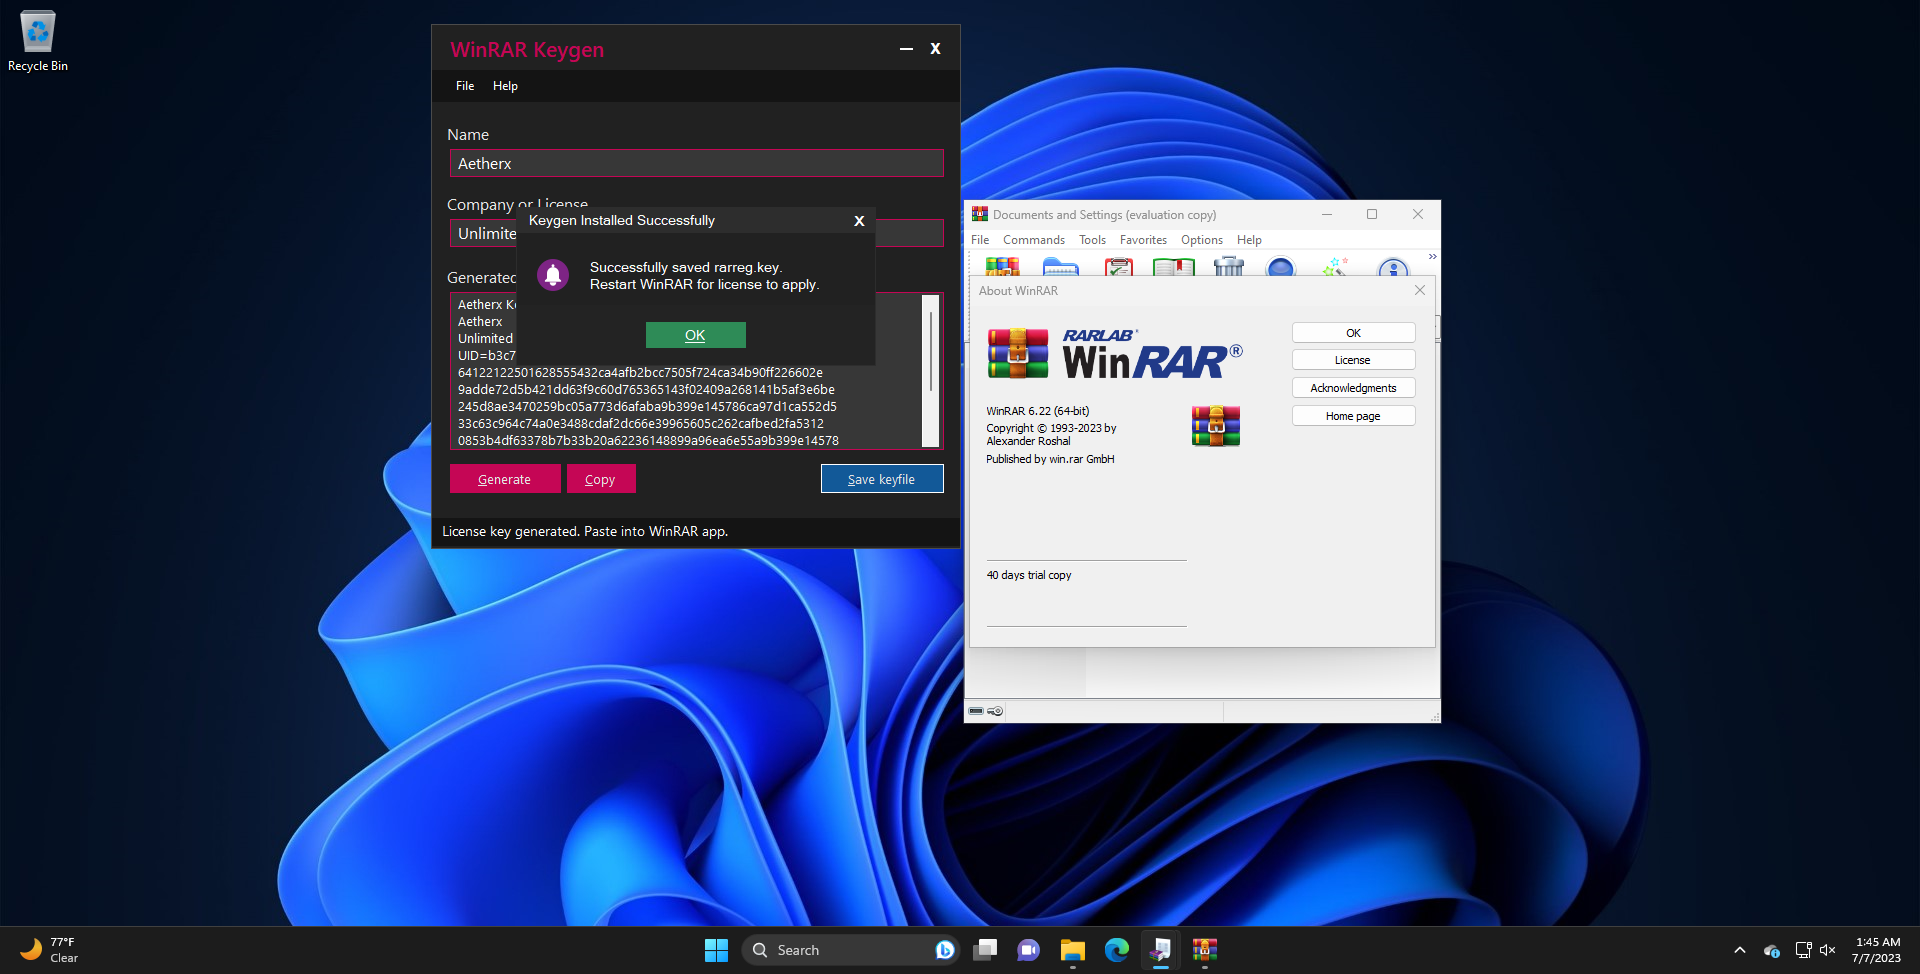Image resolution: width=1920 pixels, height=974 pixels.
Task: Click the key line starting with 0853b4df63
Action: (648, 441)
